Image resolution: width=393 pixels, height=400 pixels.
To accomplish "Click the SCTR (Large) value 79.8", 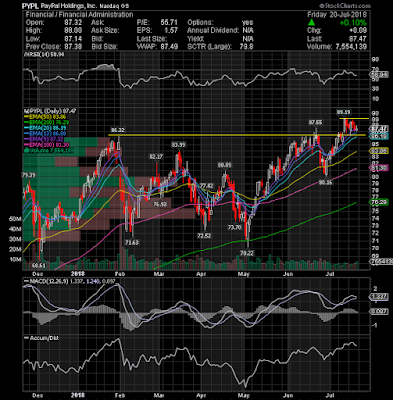I will [246, 47].
